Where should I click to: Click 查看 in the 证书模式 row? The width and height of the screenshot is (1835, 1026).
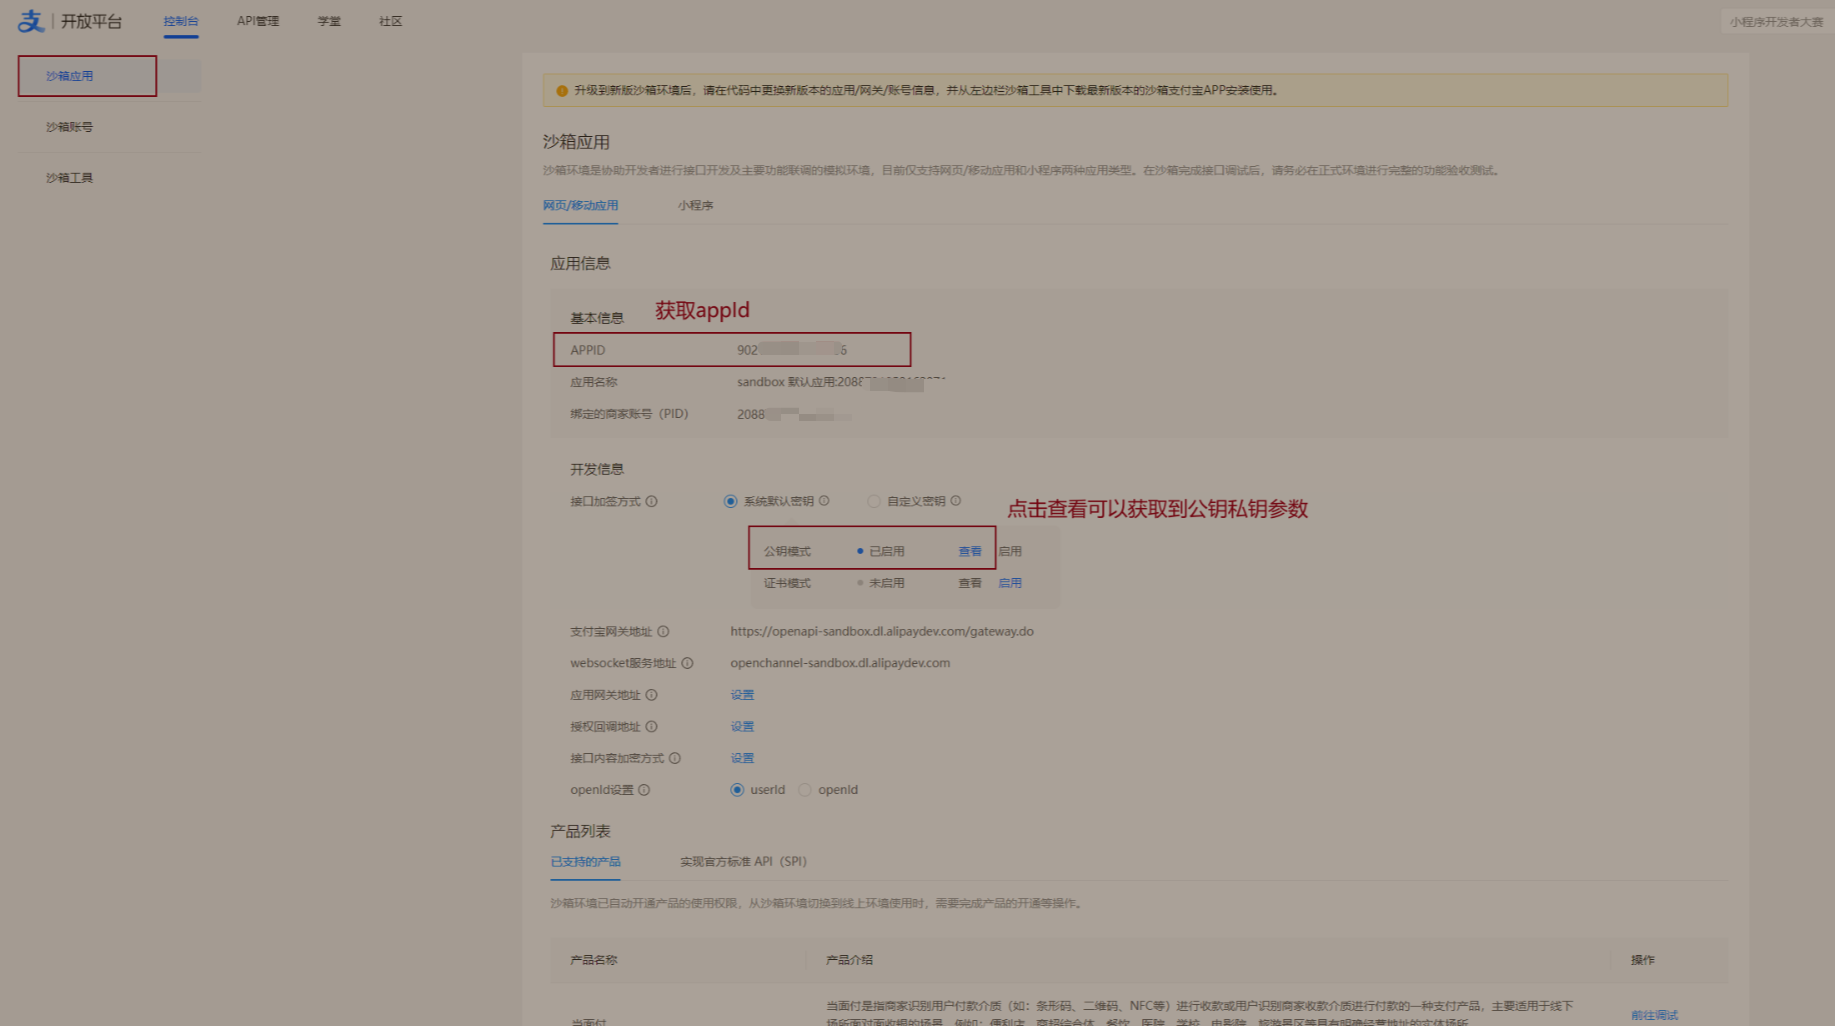970,583
